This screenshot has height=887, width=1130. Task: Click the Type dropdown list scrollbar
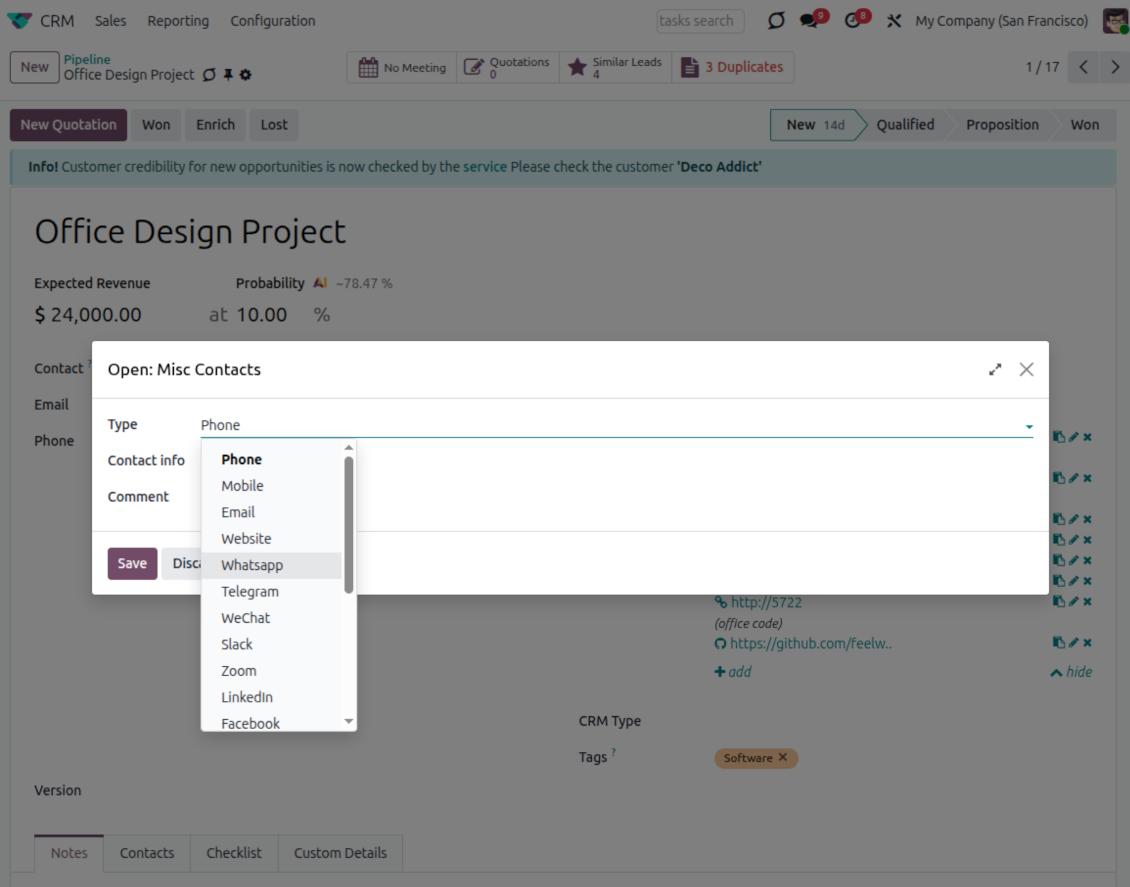tap(349, 525)
